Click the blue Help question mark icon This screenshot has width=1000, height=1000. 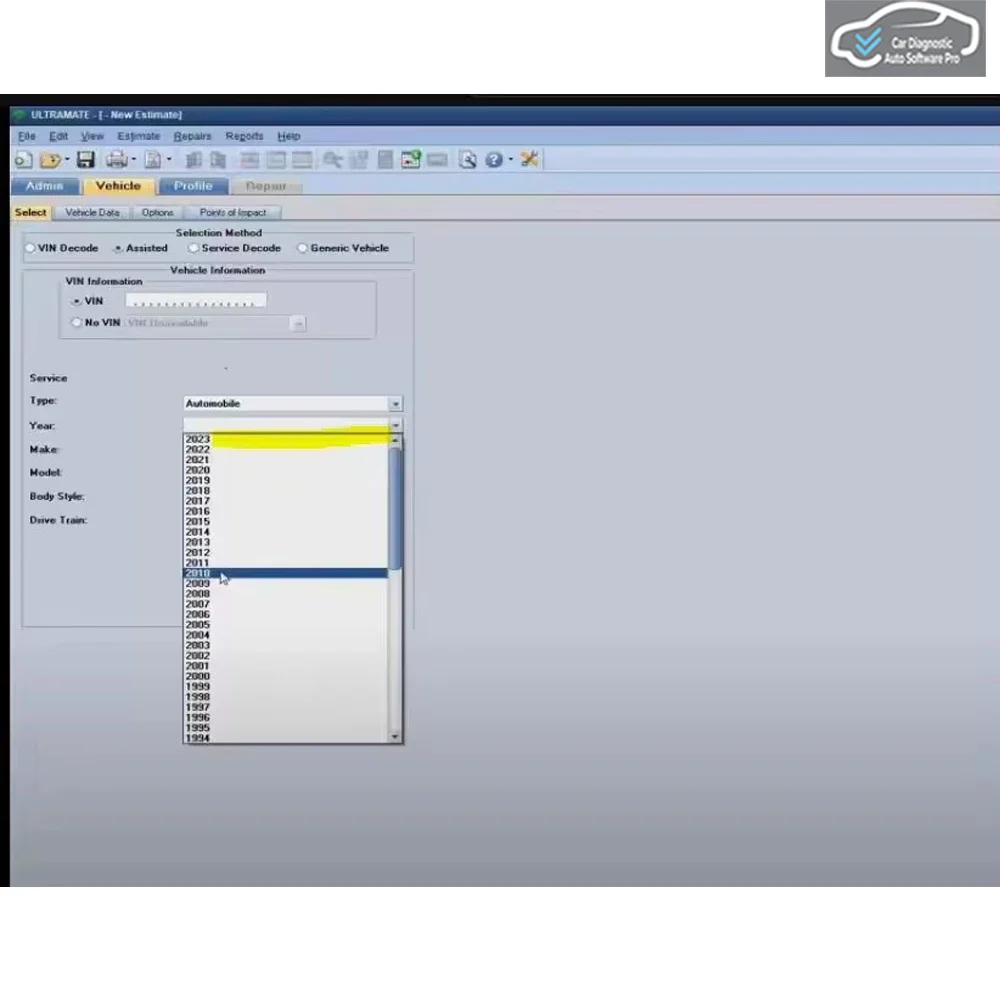(494, 159)
